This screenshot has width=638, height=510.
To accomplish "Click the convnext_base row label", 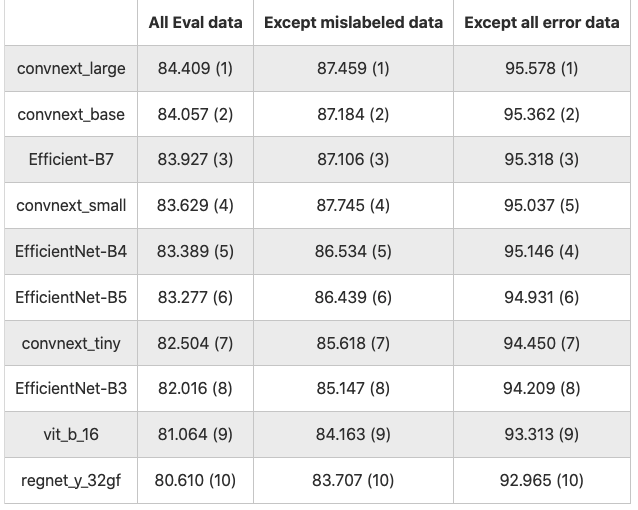I will click(71, 114).
